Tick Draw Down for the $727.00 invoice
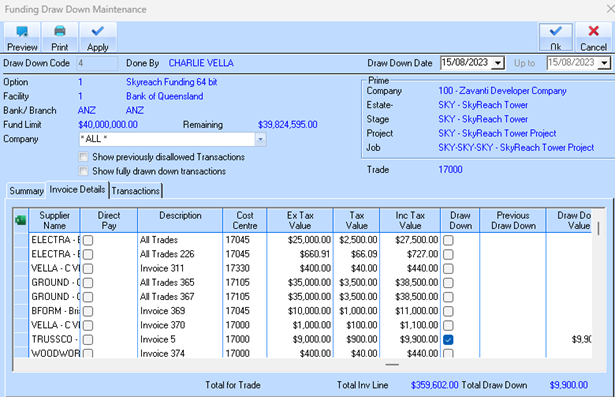This screenshot has width=615, height=397. (448, 255)
